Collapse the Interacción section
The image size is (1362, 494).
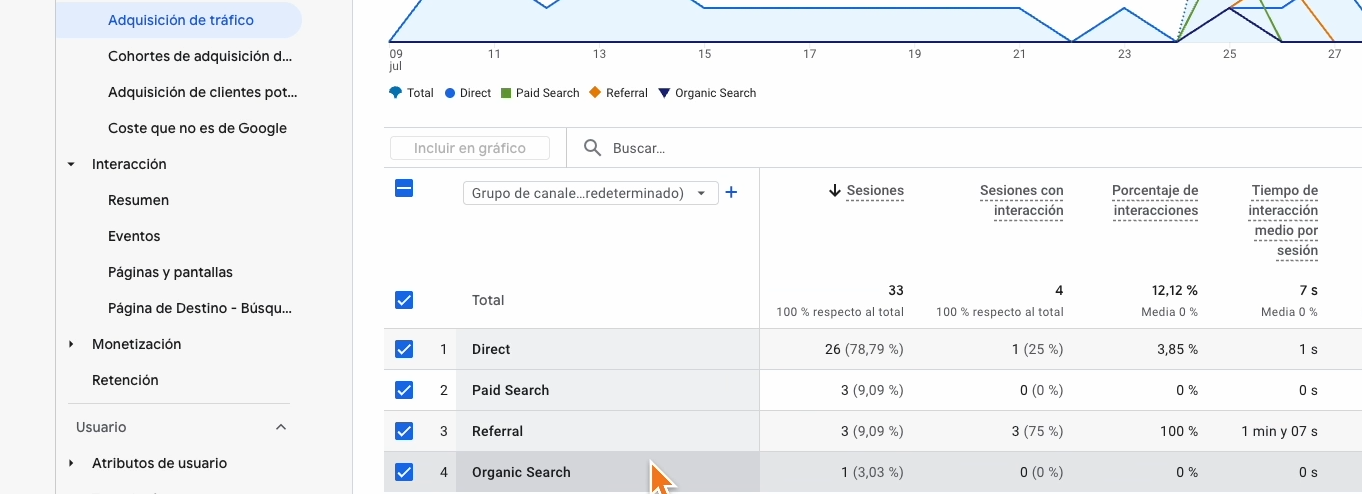(71, 164)
